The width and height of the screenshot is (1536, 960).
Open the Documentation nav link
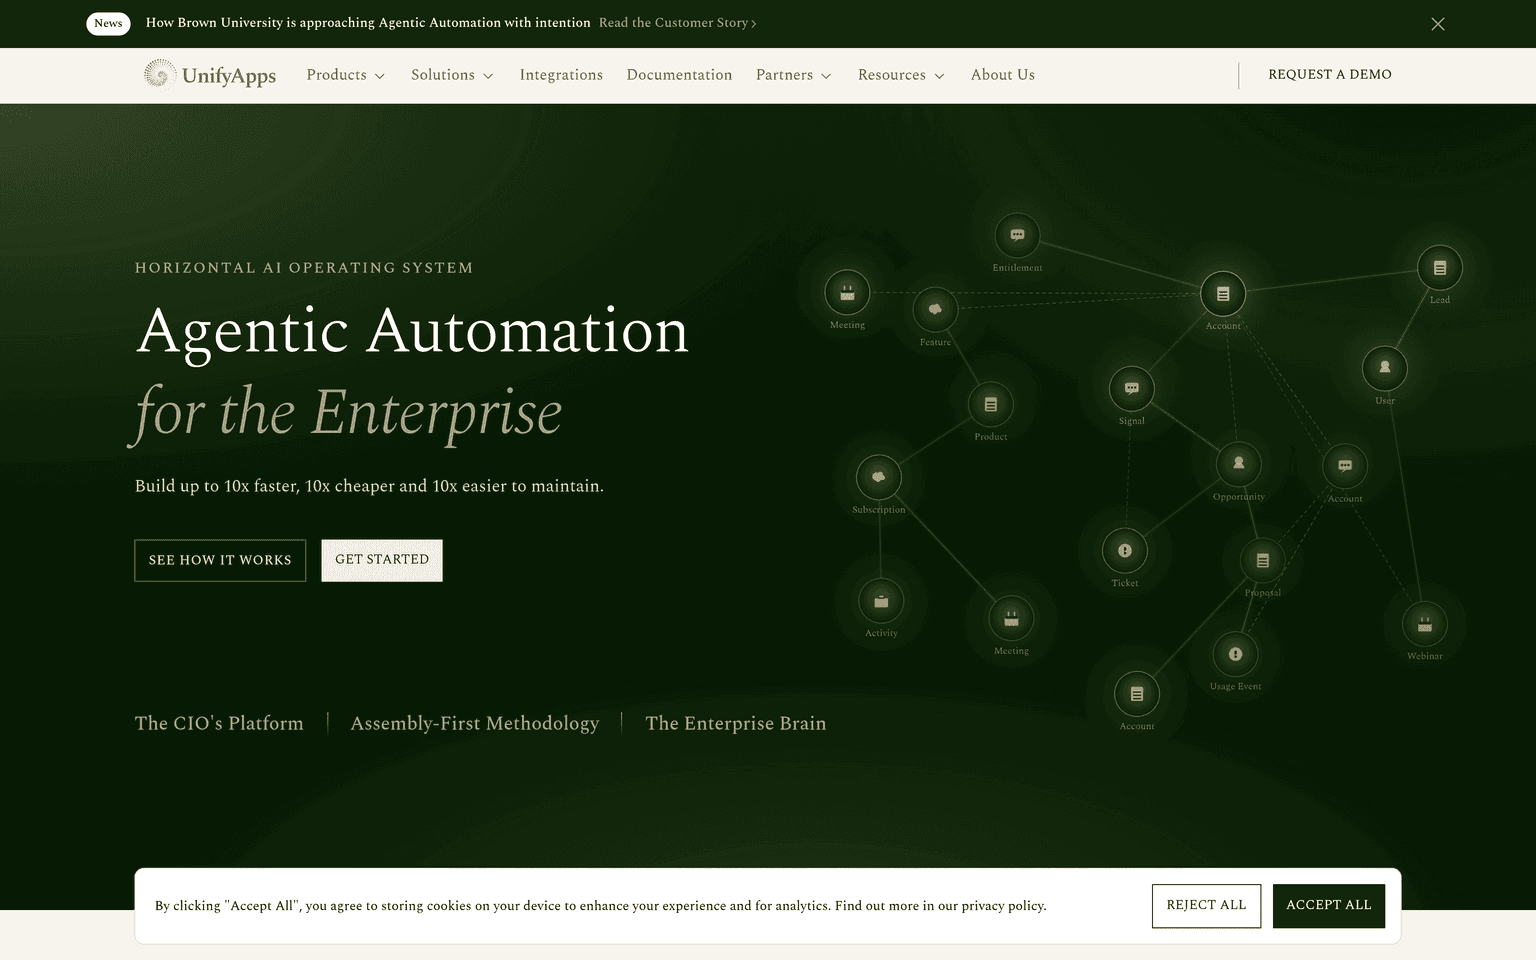point(679,75)
